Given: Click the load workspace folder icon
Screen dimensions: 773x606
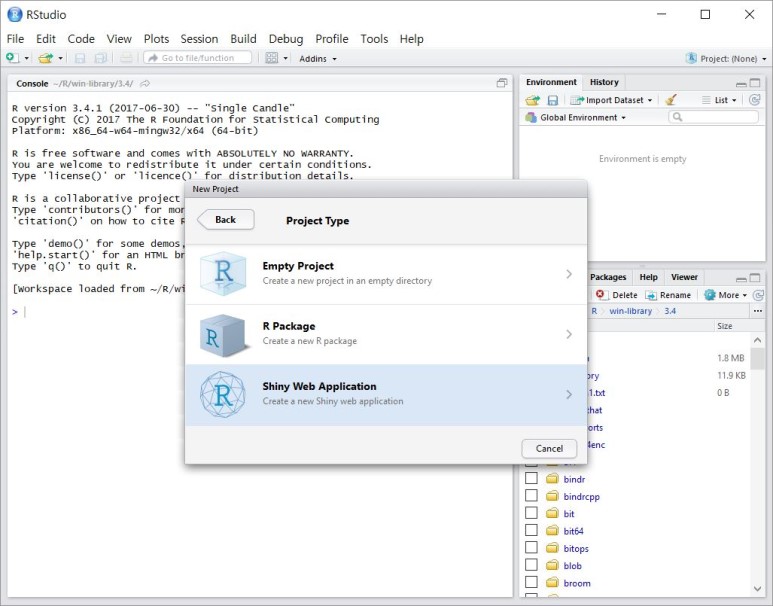Looking at the screenshot, I should click(532, 101).
